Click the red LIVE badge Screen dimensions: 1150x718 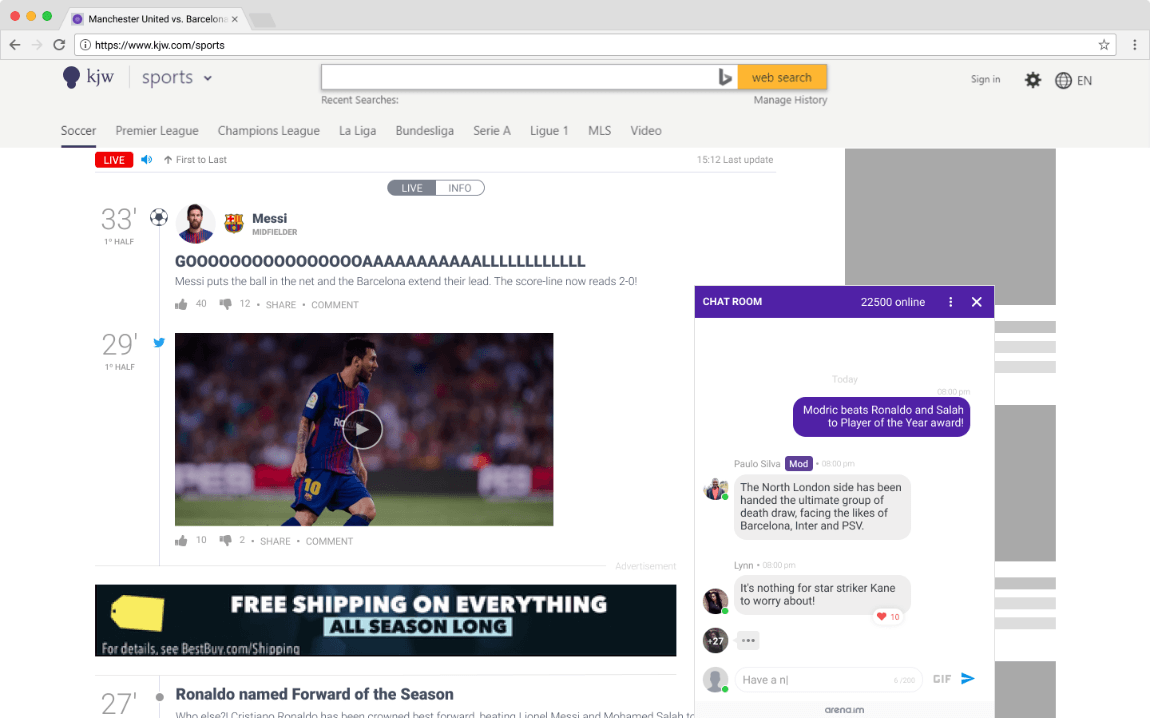114,160
